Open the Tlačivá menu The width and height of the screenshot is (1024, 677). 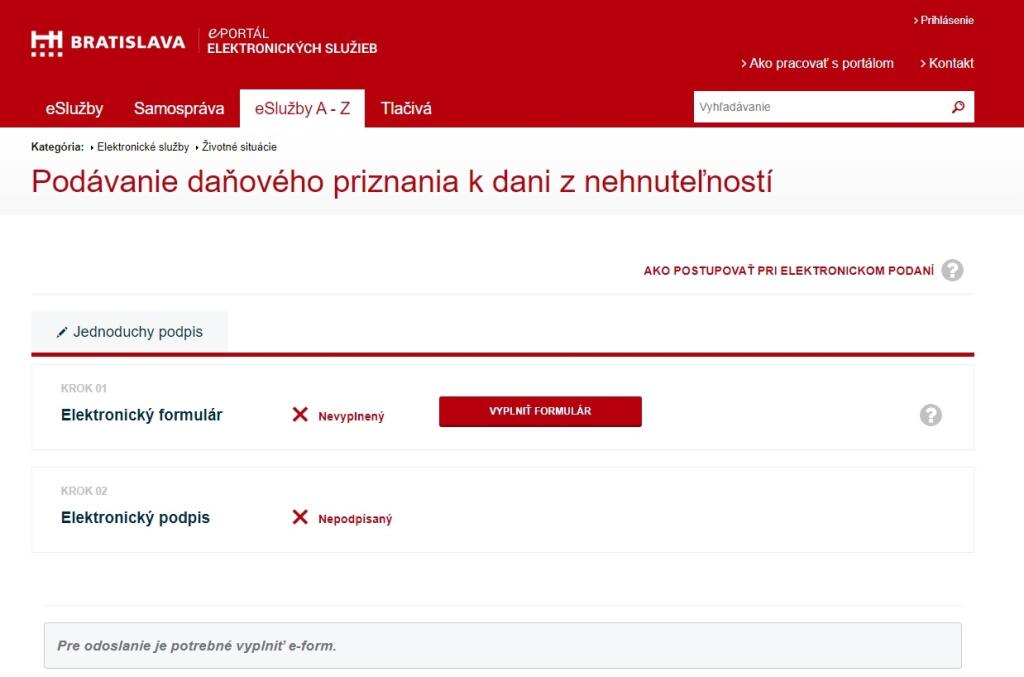coord(406,108)
